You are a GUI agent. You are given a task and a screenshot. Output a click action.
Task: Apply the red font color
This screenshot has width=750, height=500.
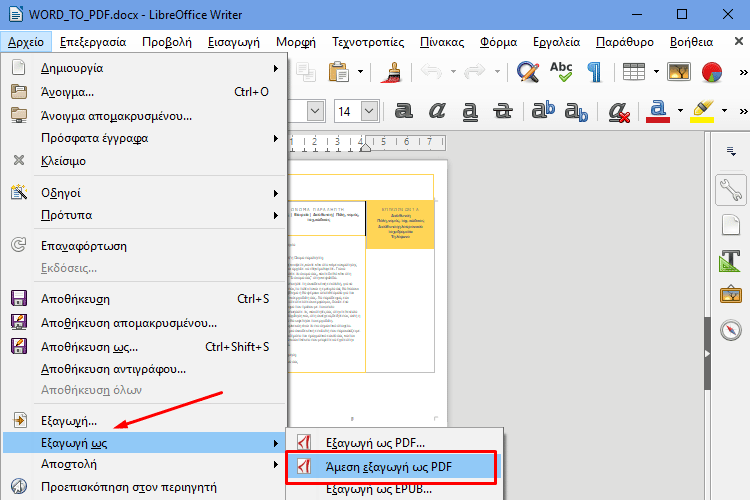[658, 111]
